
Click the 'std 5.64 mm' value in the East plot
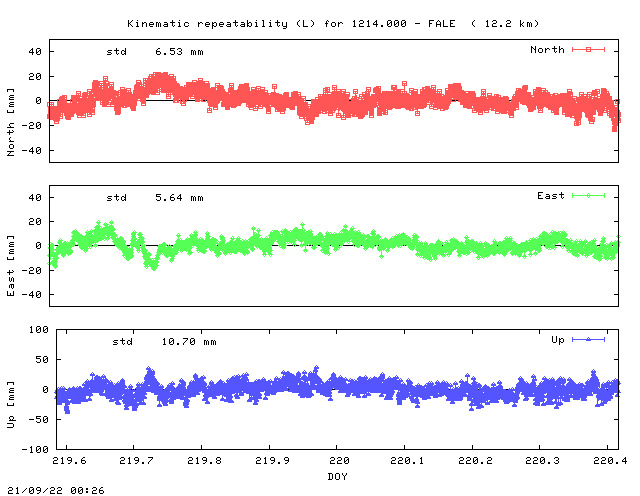click(155, 198)
